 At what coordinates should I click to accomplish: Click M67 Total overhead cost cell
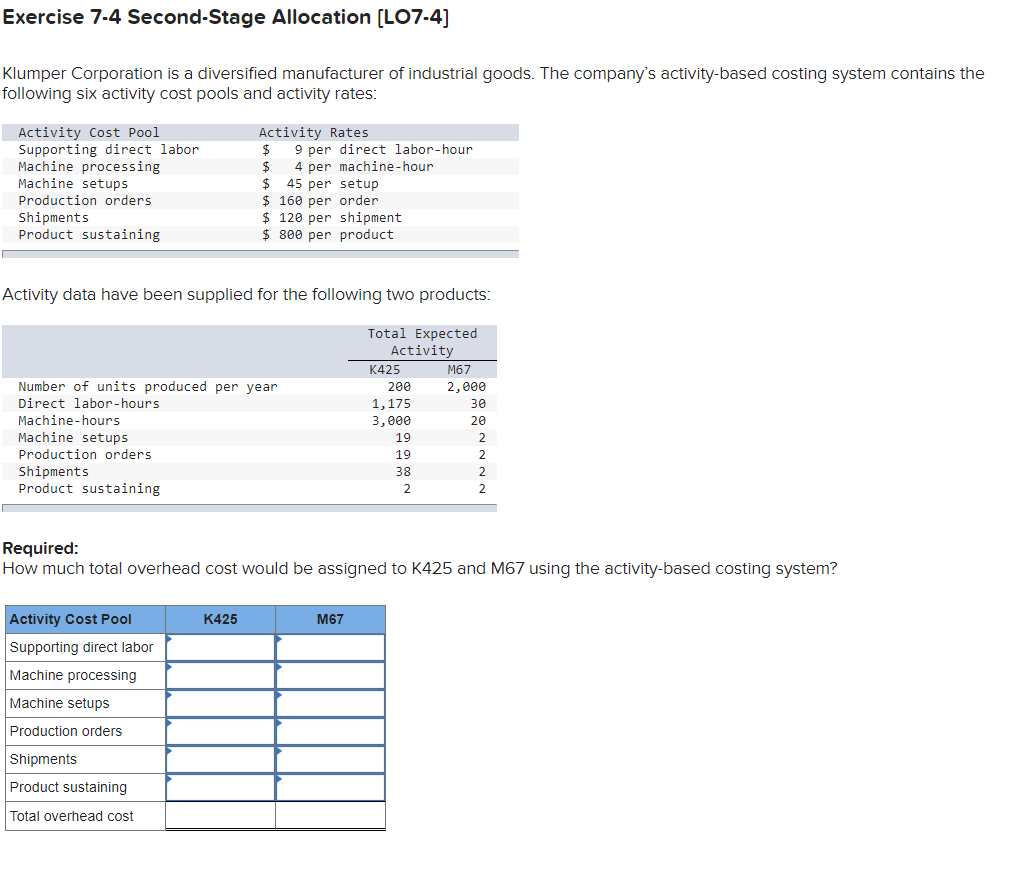point(330,816)
